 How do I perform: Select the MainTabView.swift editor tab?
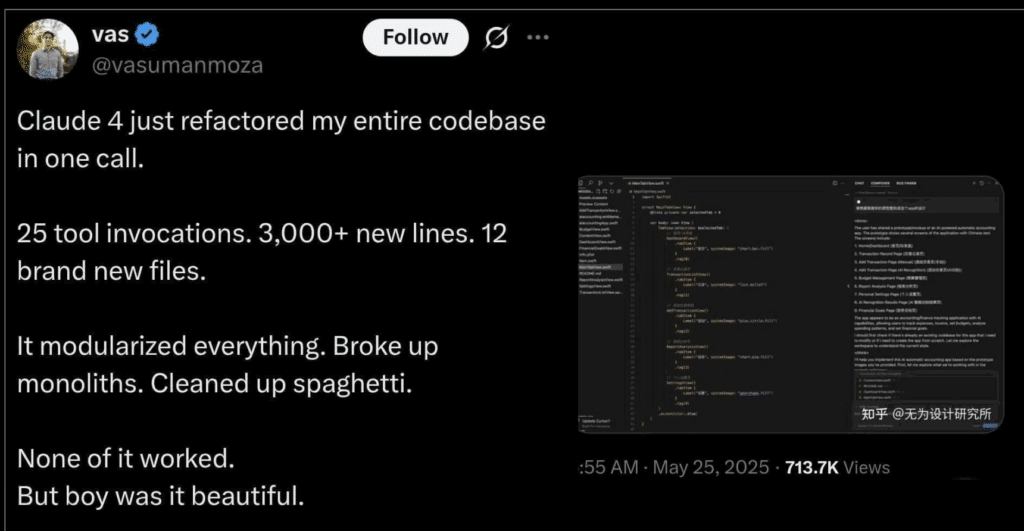[647, 184]
